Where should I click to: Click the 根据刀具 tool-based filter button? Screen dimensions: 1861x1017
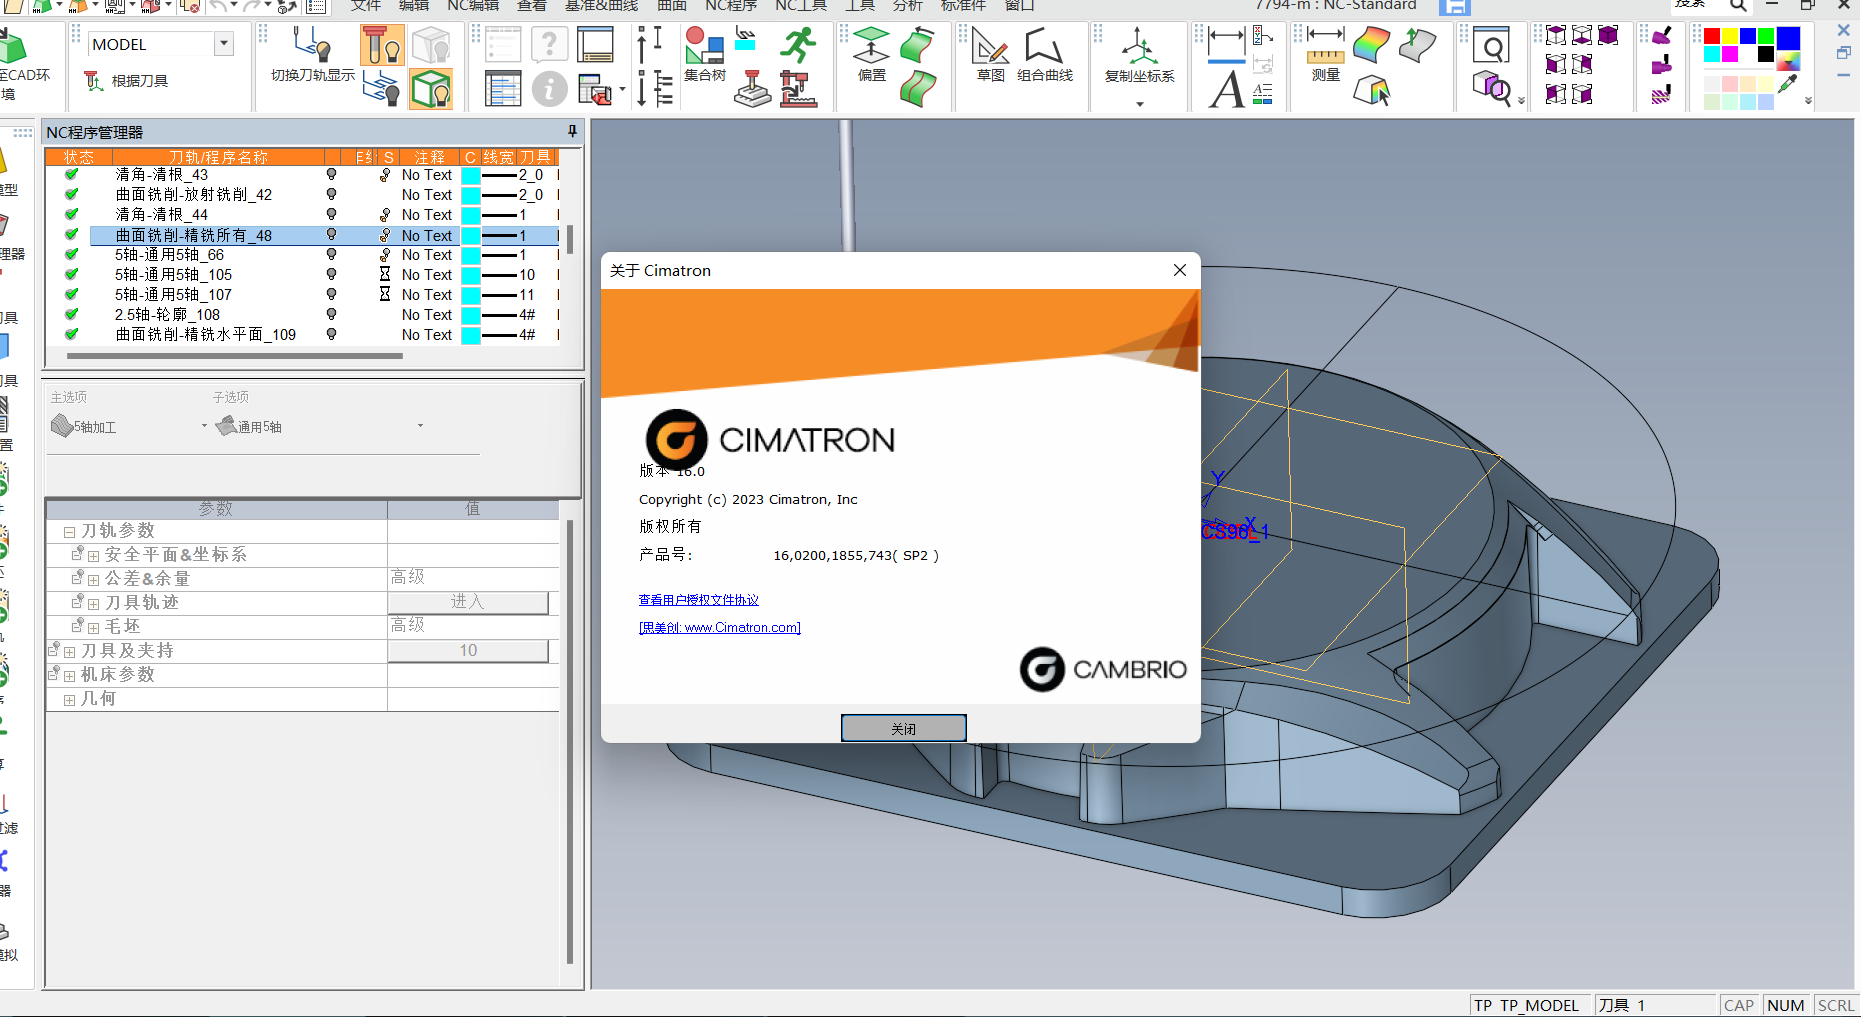point(126,81)
